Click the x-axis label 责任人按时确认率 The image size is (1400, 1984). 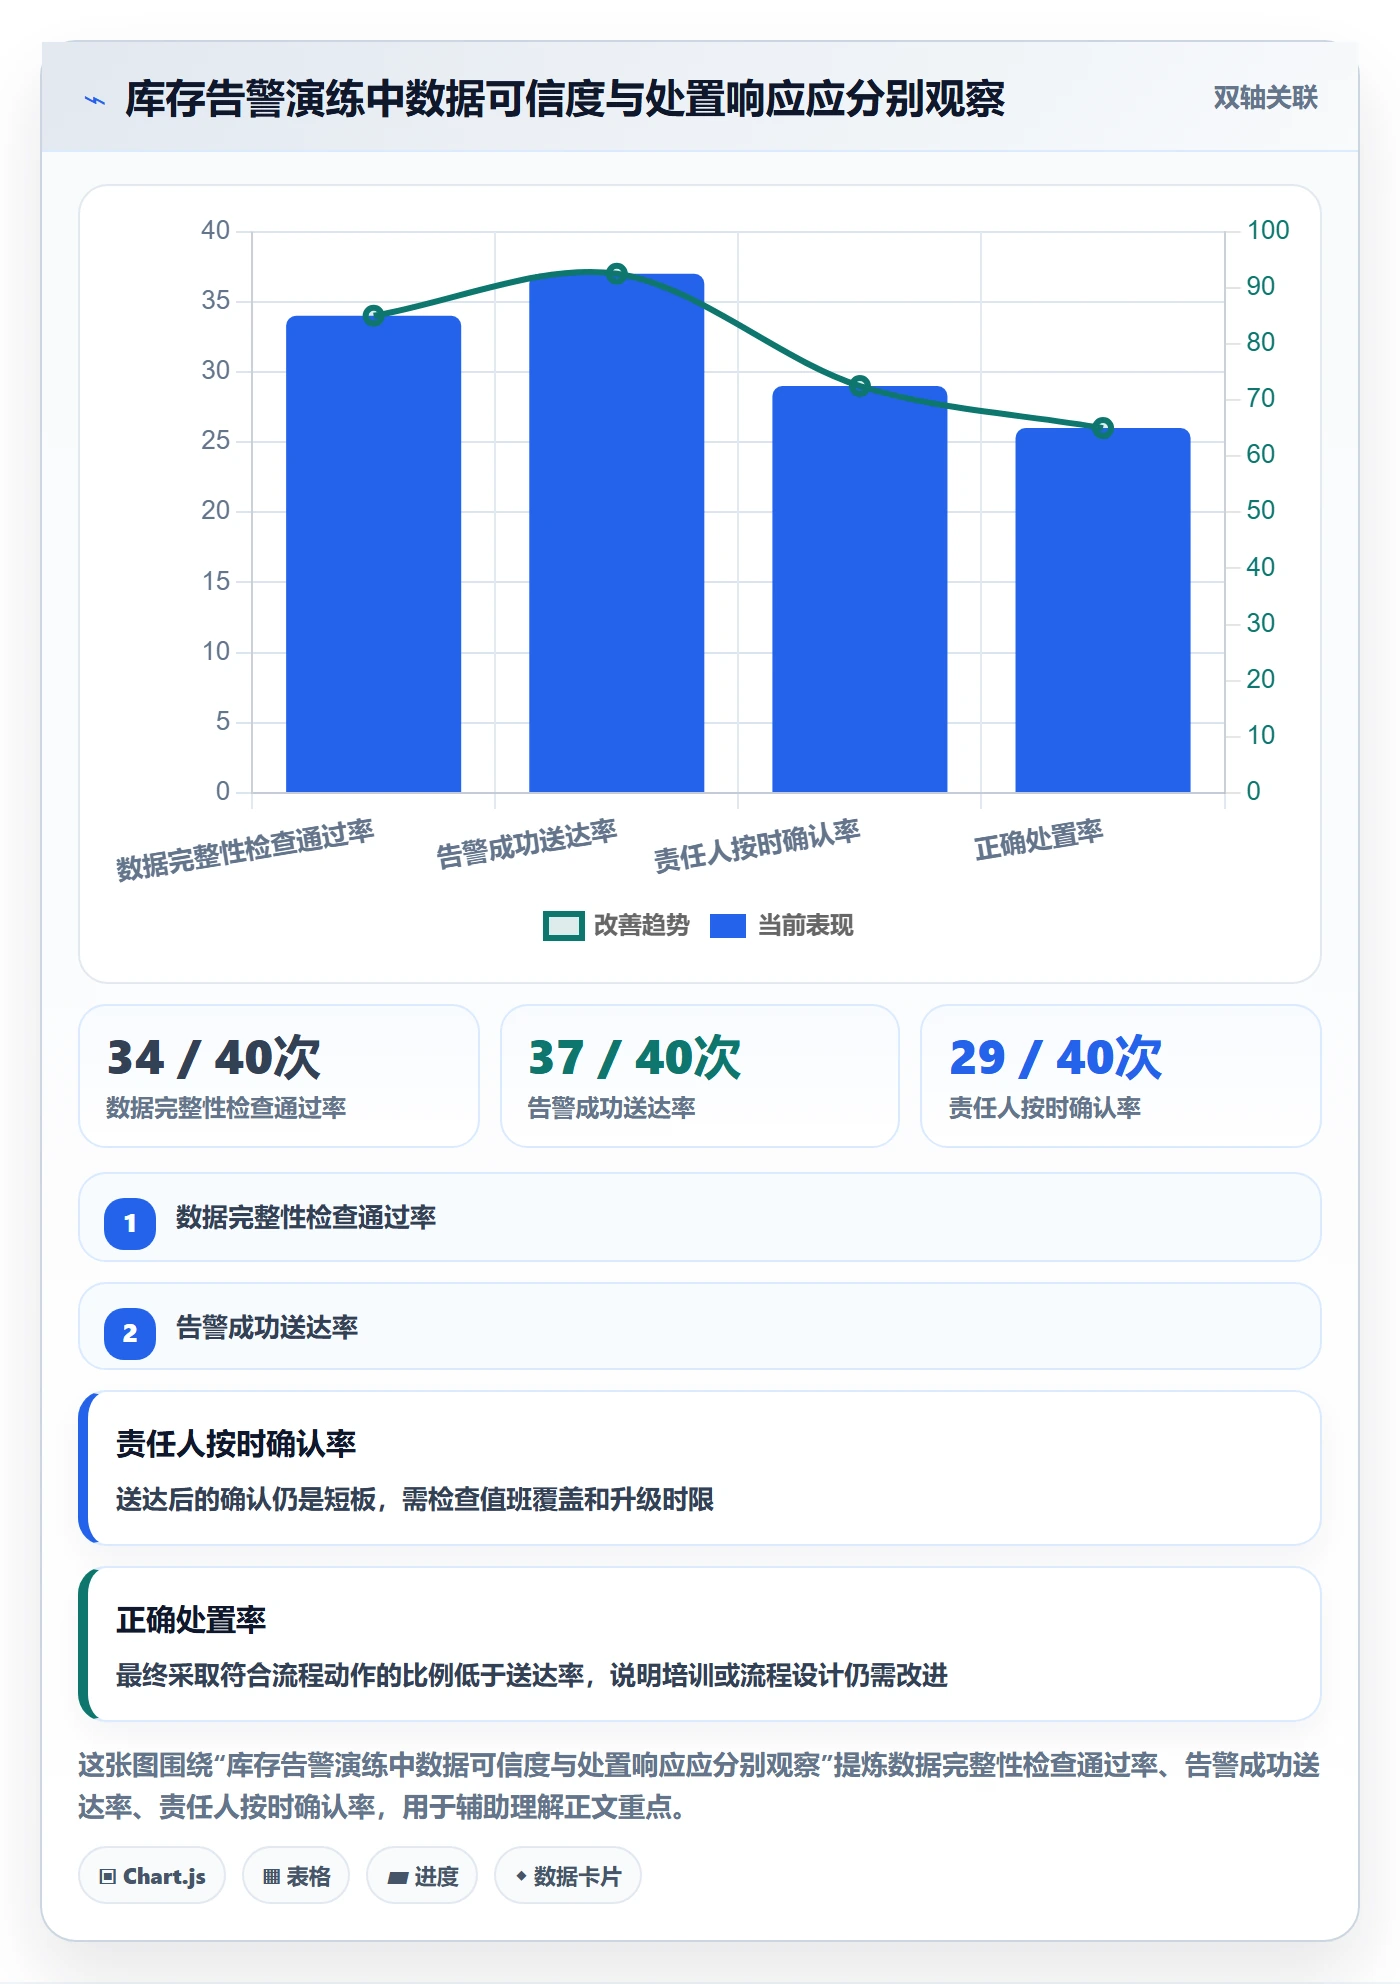pyautogui.click(x=757, y=846)
